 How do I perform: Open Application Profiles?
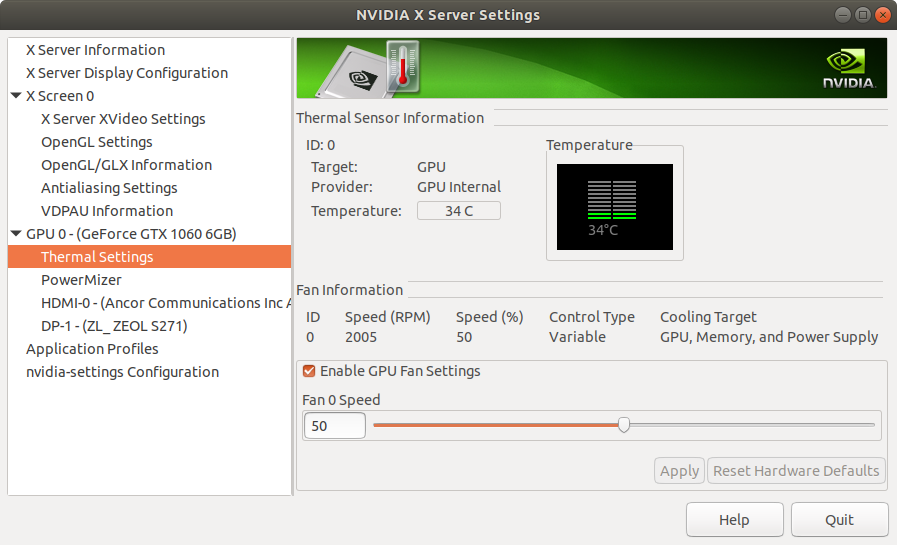[x=92, y=348]
